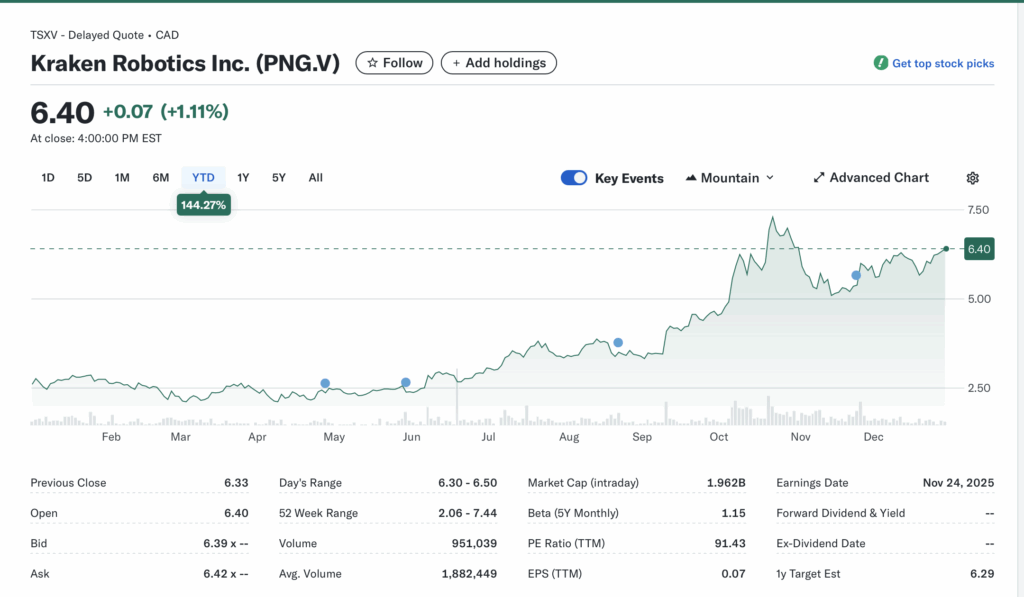
Task: Select the 5Y time range tab
Action: (280, 177)
